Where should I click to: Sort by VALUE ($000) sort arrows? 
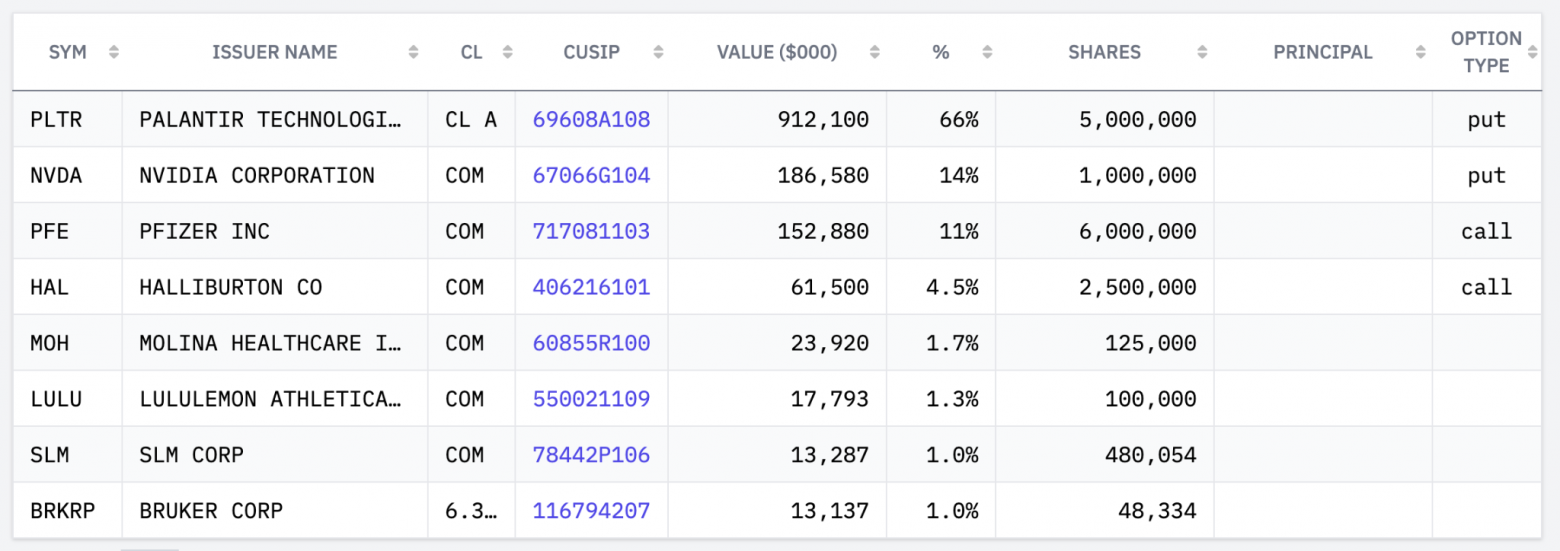875,52
